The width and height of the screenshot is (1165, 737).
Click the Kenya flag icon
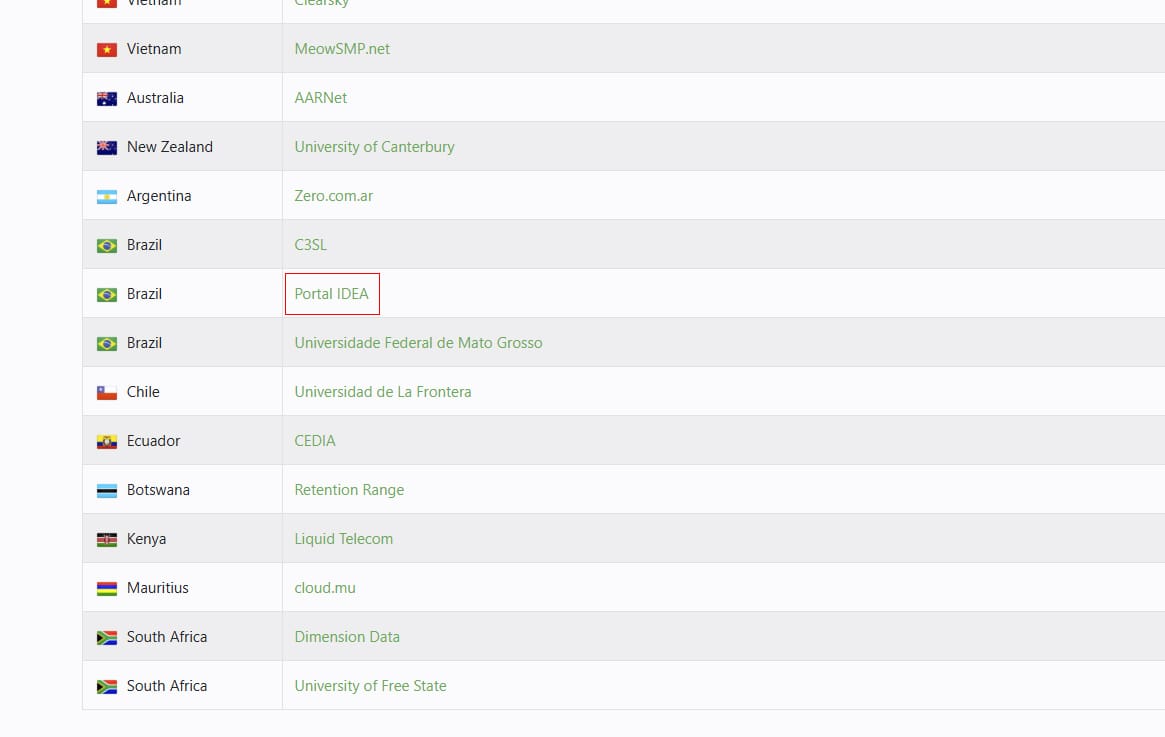point(107,540)
